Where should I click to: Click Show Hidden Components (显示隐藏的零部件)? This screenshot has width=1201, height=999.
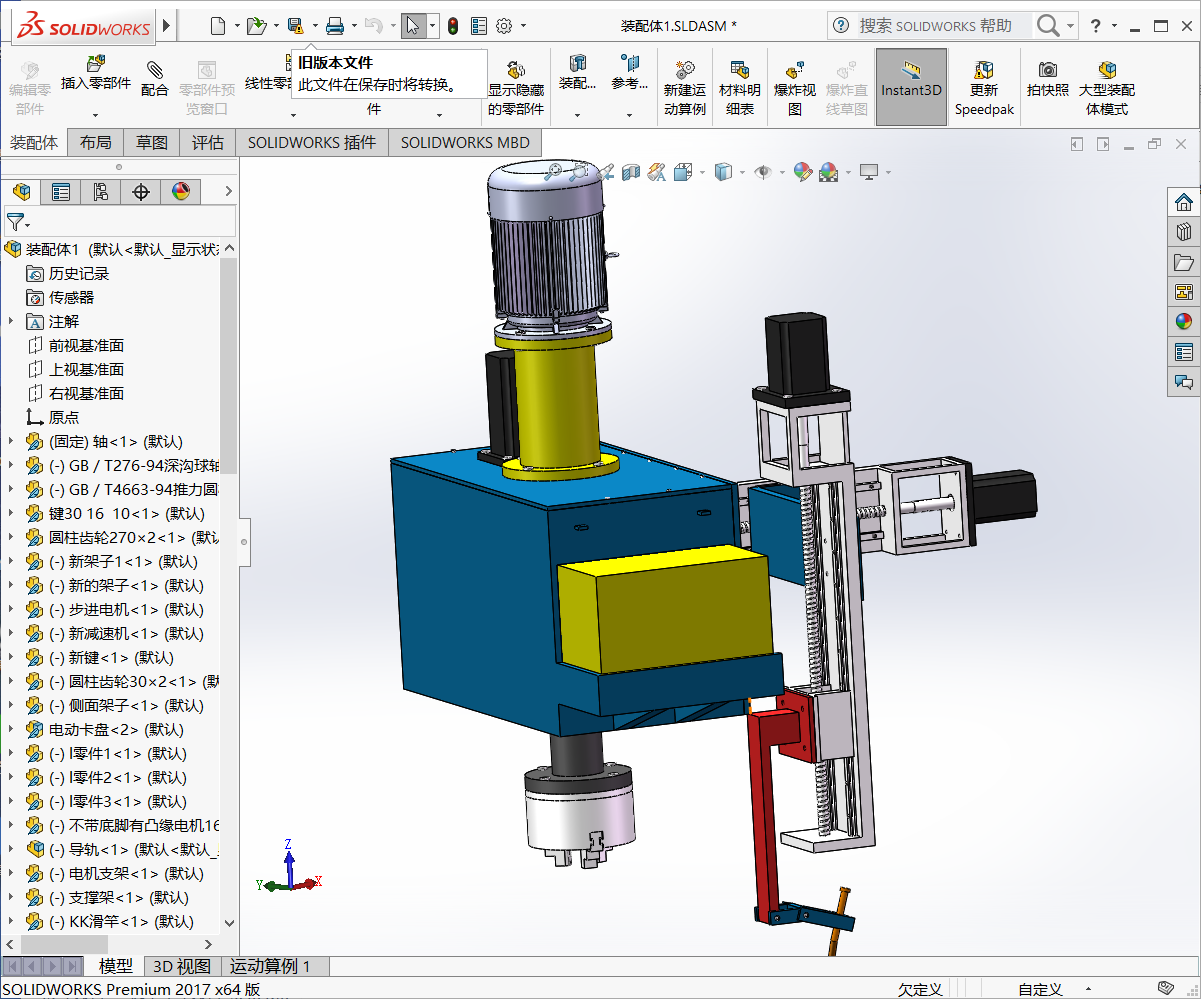[516, 88]
